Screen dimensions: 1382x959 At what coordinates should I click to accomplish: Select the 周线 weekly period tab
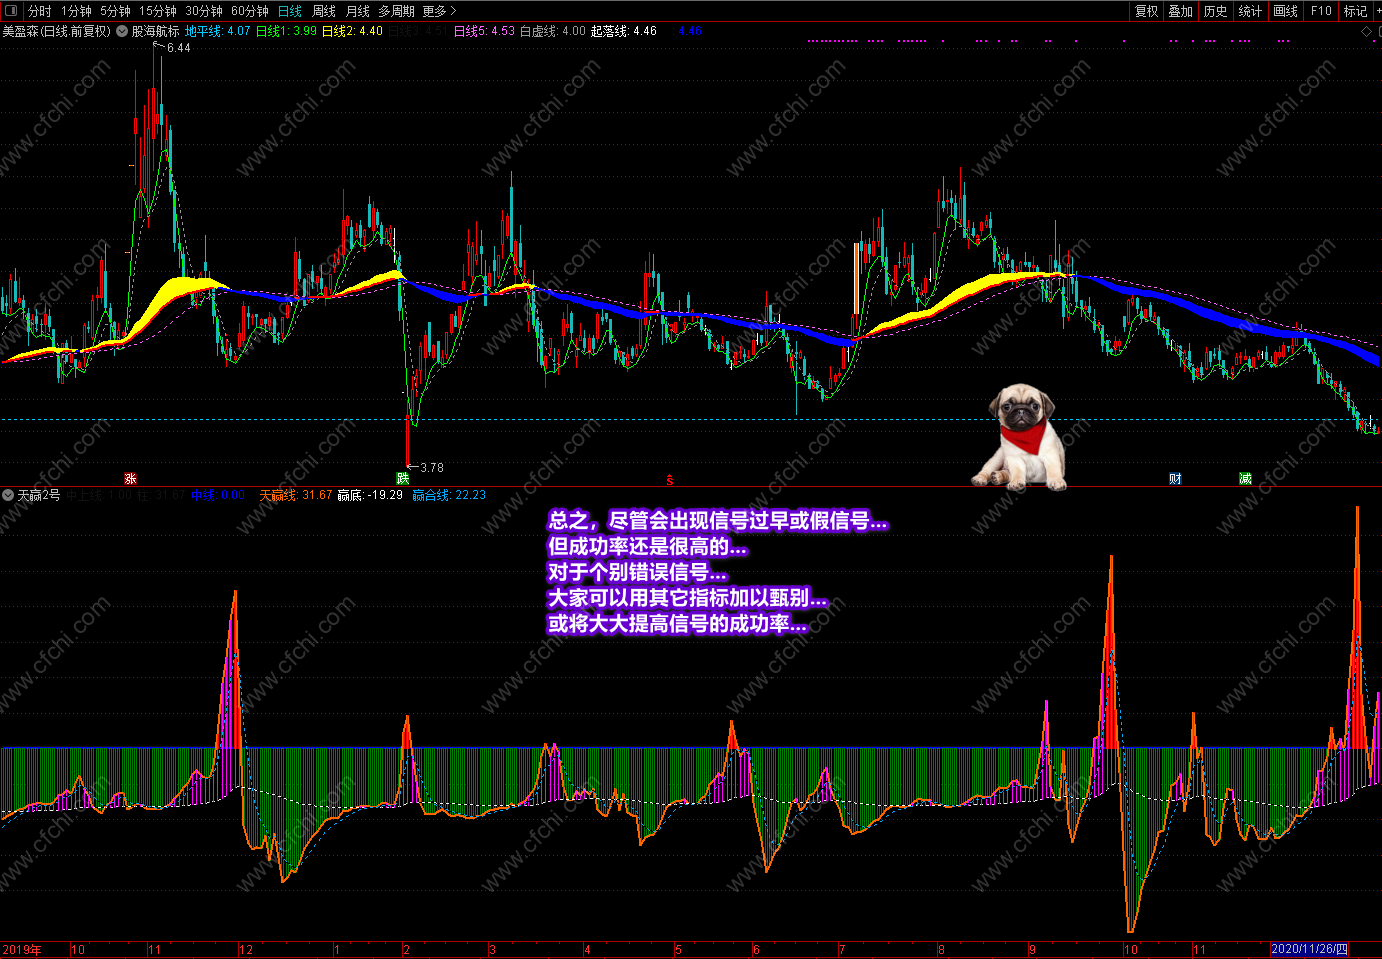(324, 11)
